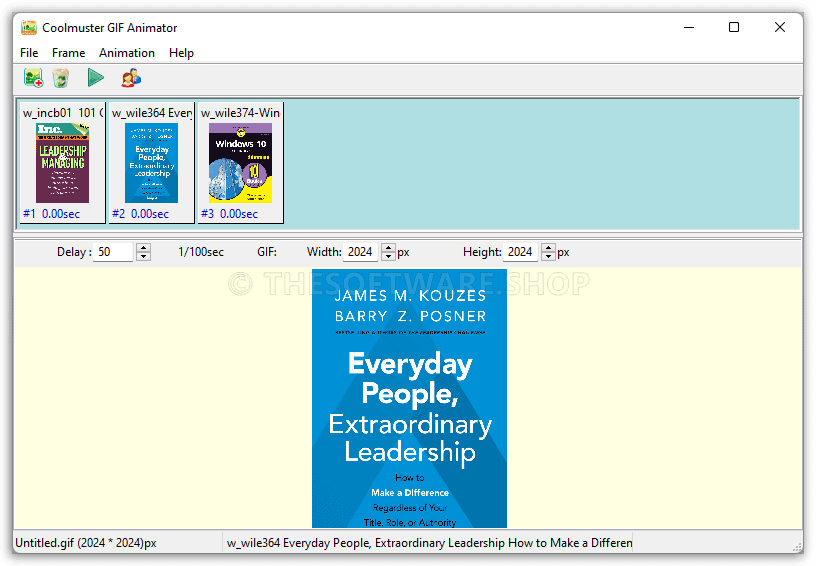Click the Delete frame recycle bin icon
The height and width of the screenshot is (566, 816).
(x=61, y=78)
